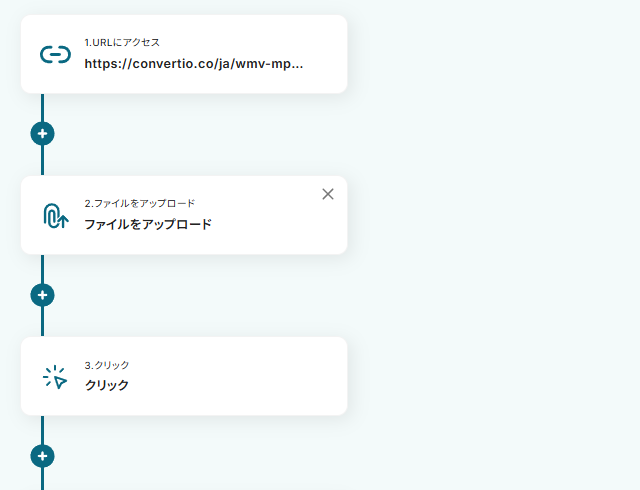
Task: Add a step after the URL access step
Action: coord(42,134)
